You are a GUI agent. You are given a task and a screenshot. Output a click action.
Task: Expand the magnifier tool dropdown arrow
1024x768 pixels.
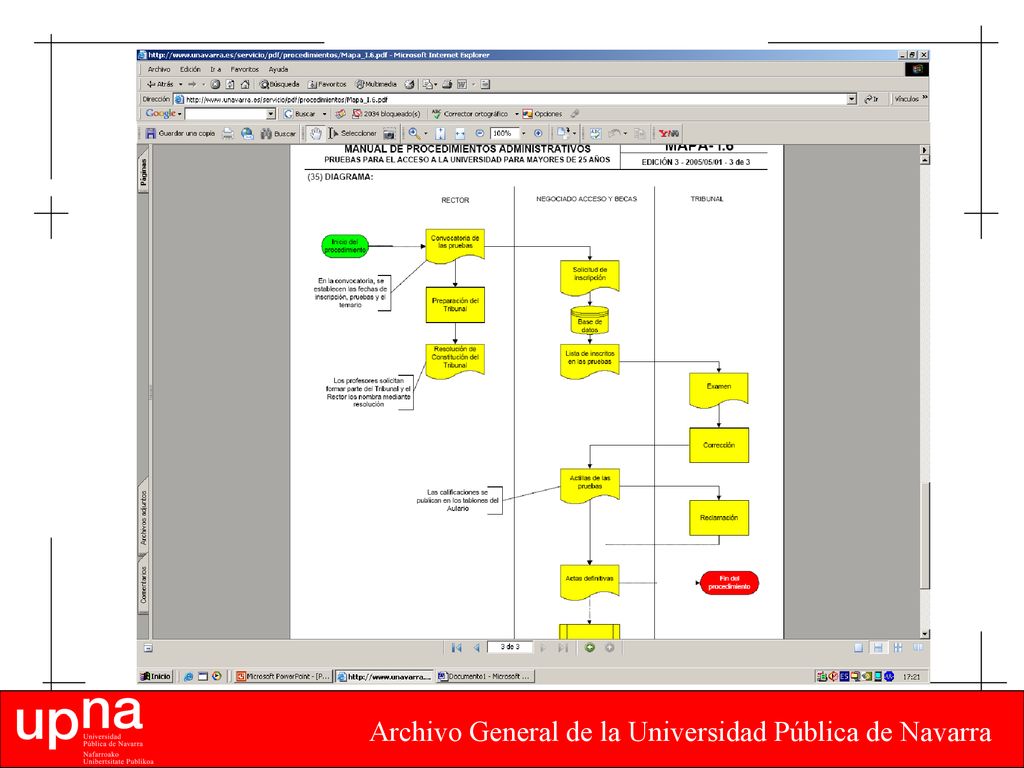426,133
